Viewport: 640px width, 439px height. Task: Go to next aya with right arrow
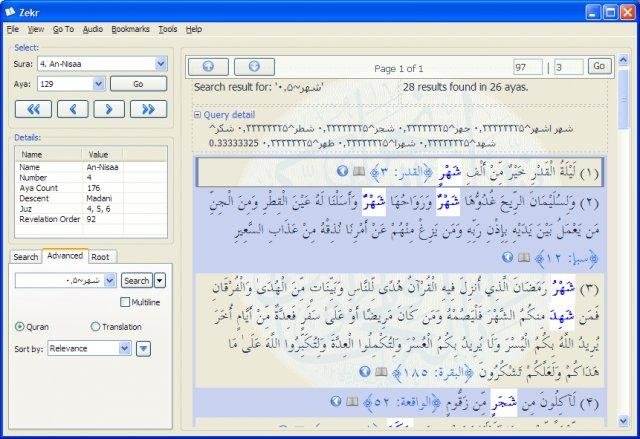click(109, 109)
